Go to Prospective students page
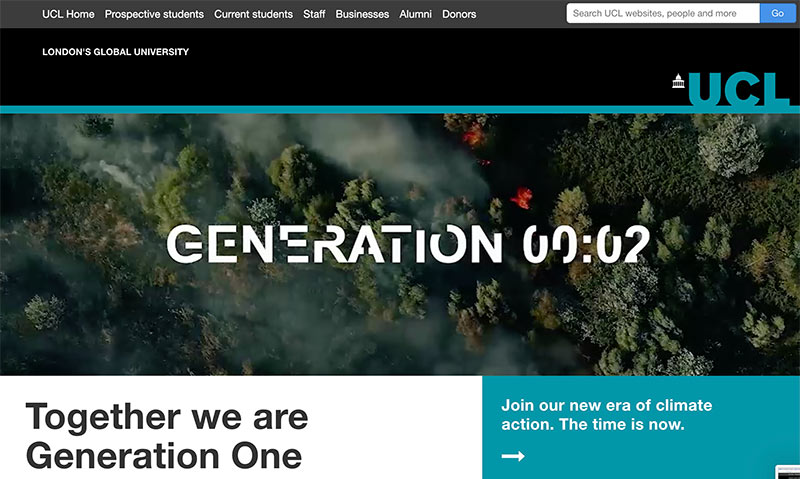 [154, 14]
